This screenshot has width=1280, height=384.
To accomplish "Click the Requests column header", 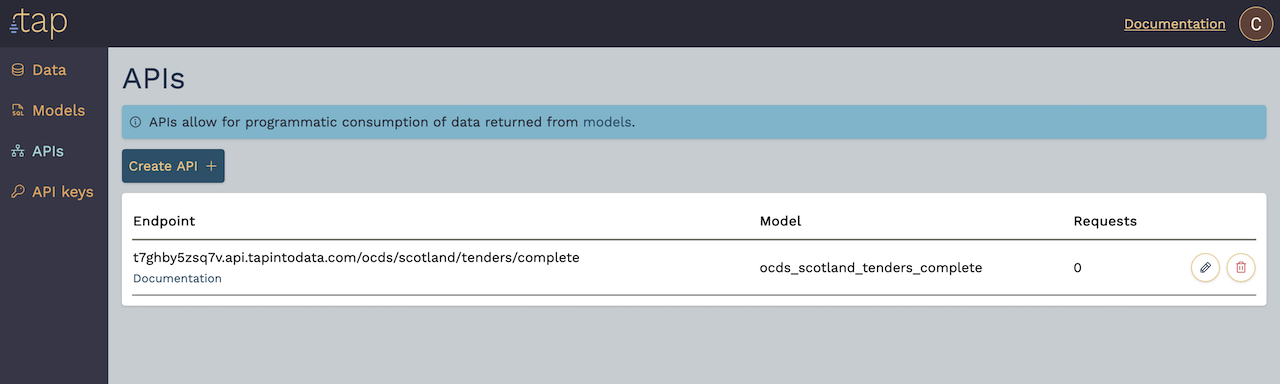I will pos(1105,221).
